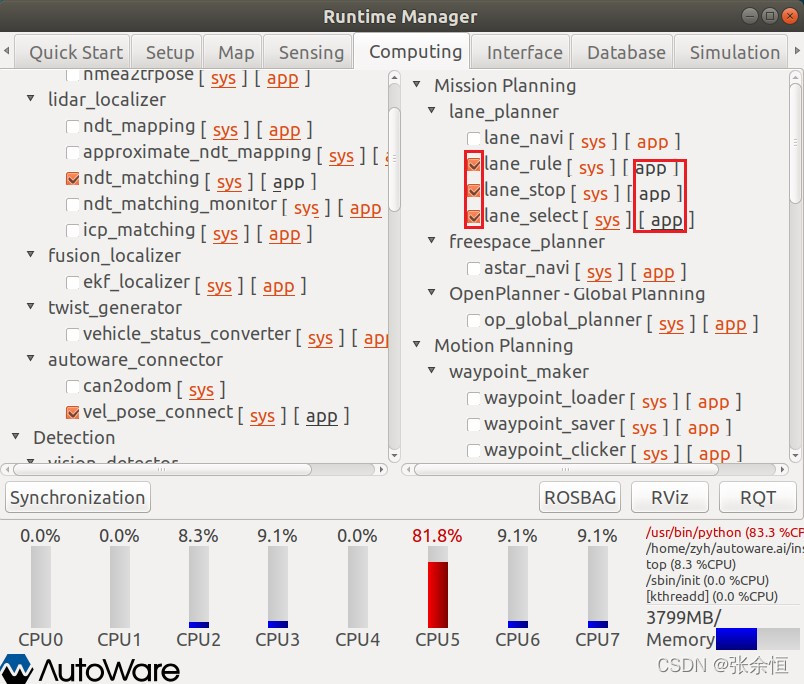804x684 pixels.
Task: Open the sys link for can2odom
Action: (x=202, y=390)
